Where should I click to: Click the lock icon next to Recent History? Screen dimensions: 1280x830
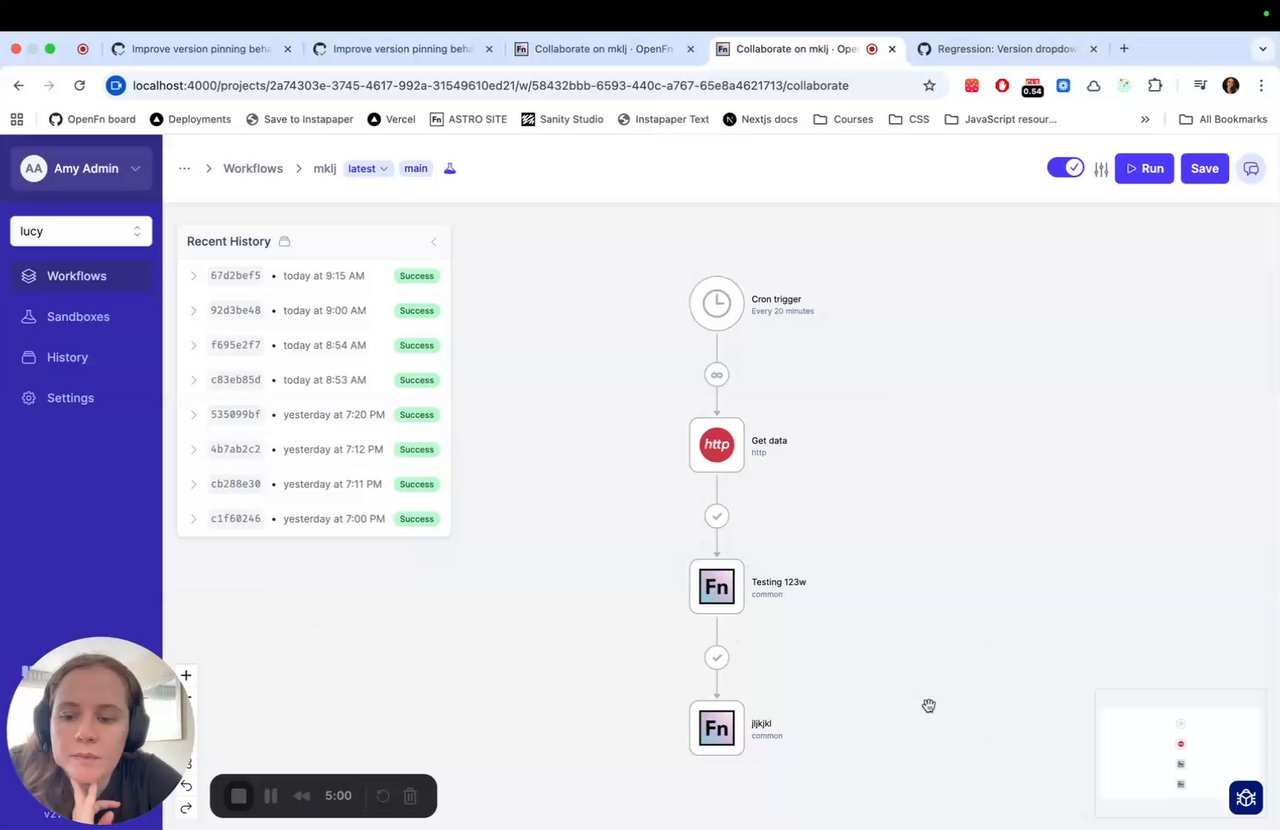click(285, 241)
